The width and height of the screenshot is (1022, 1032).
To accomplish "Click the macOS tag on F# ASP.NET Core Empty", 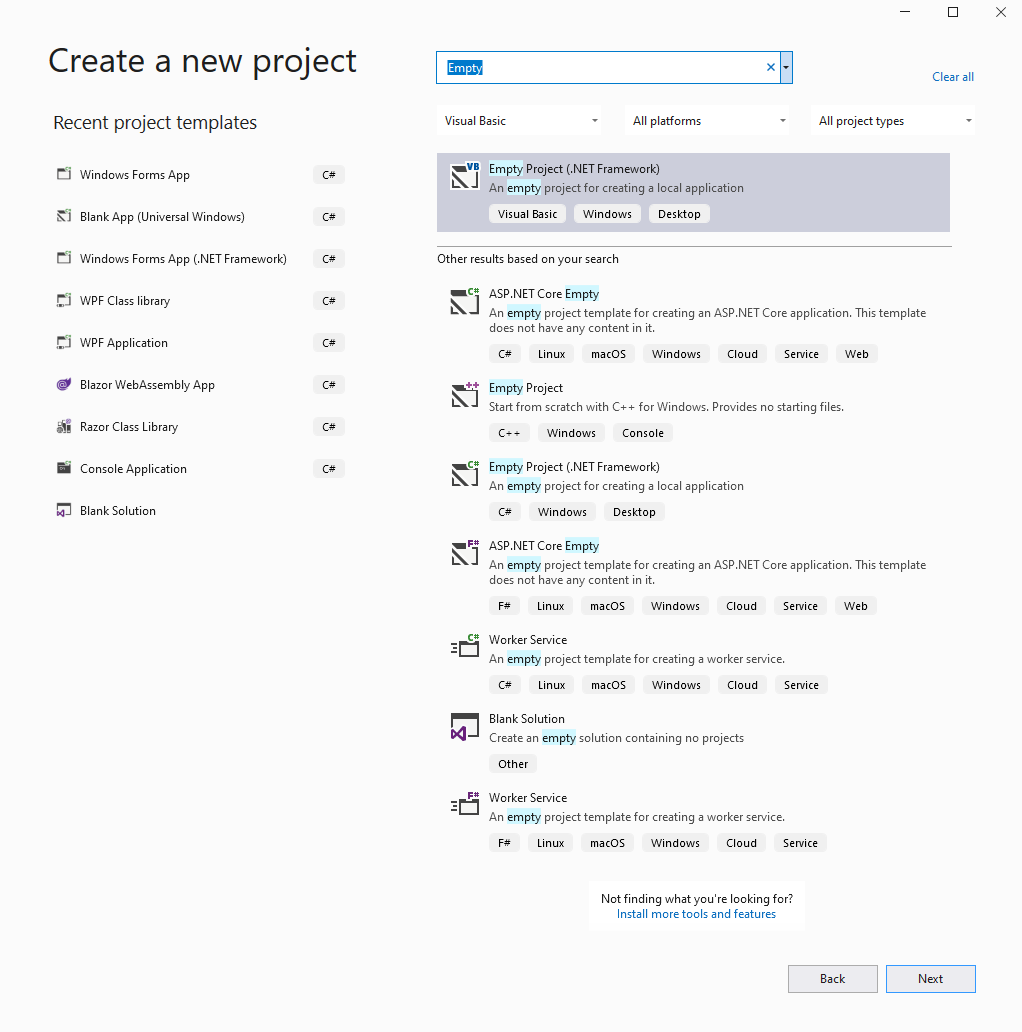I will [x=607, y=606].
